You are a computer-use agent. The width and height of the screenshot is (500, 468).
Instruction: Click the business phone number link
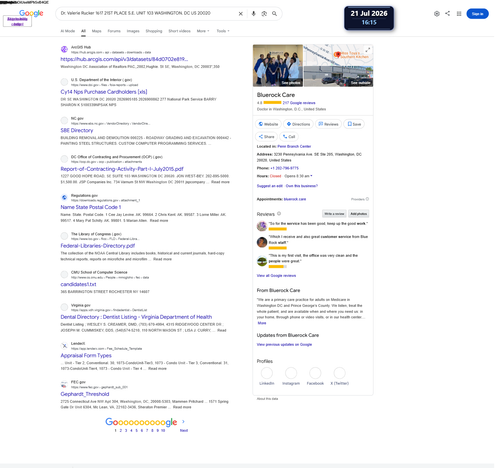pyautogui.click(x=284, y=168)
